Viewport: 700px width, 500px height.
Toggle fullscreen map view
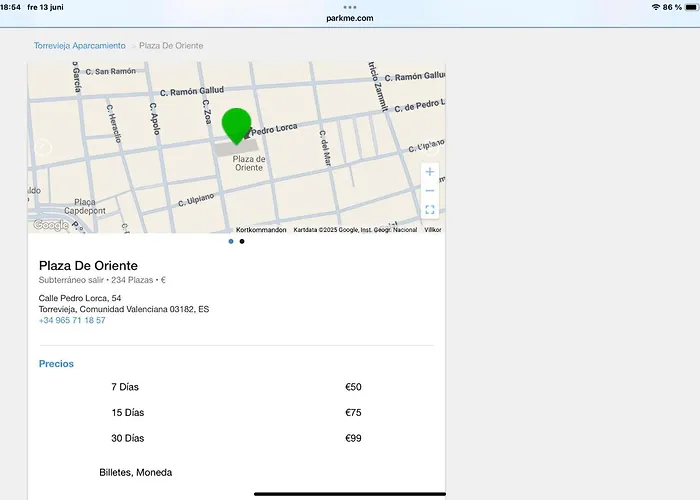[430, 210]
